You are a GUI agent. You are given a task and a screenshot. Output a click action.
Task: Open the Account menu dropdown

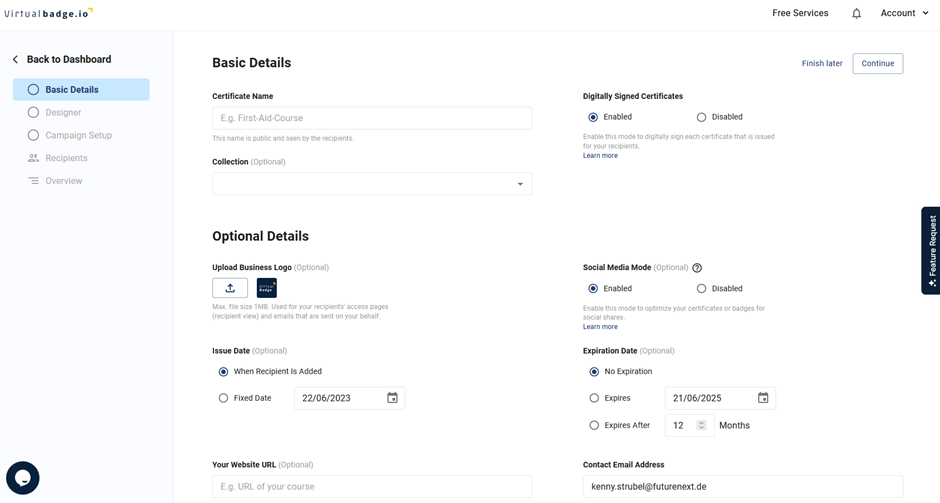(x=904, y=13)
